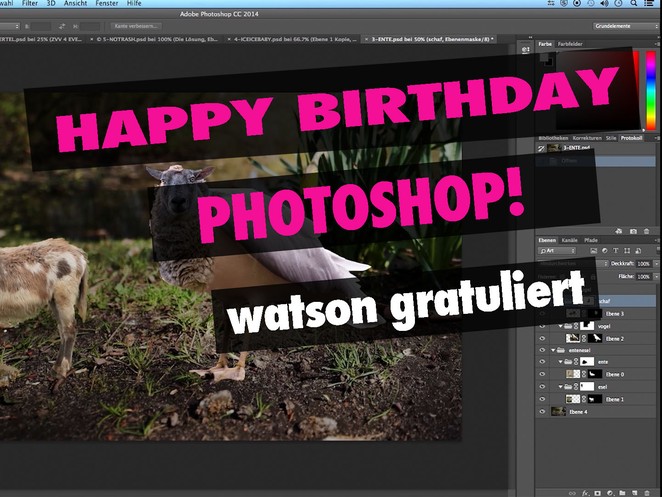Screen dimensions: 662x497
Task: Switch to the Kanäle tab
Action: pos(569,241)
